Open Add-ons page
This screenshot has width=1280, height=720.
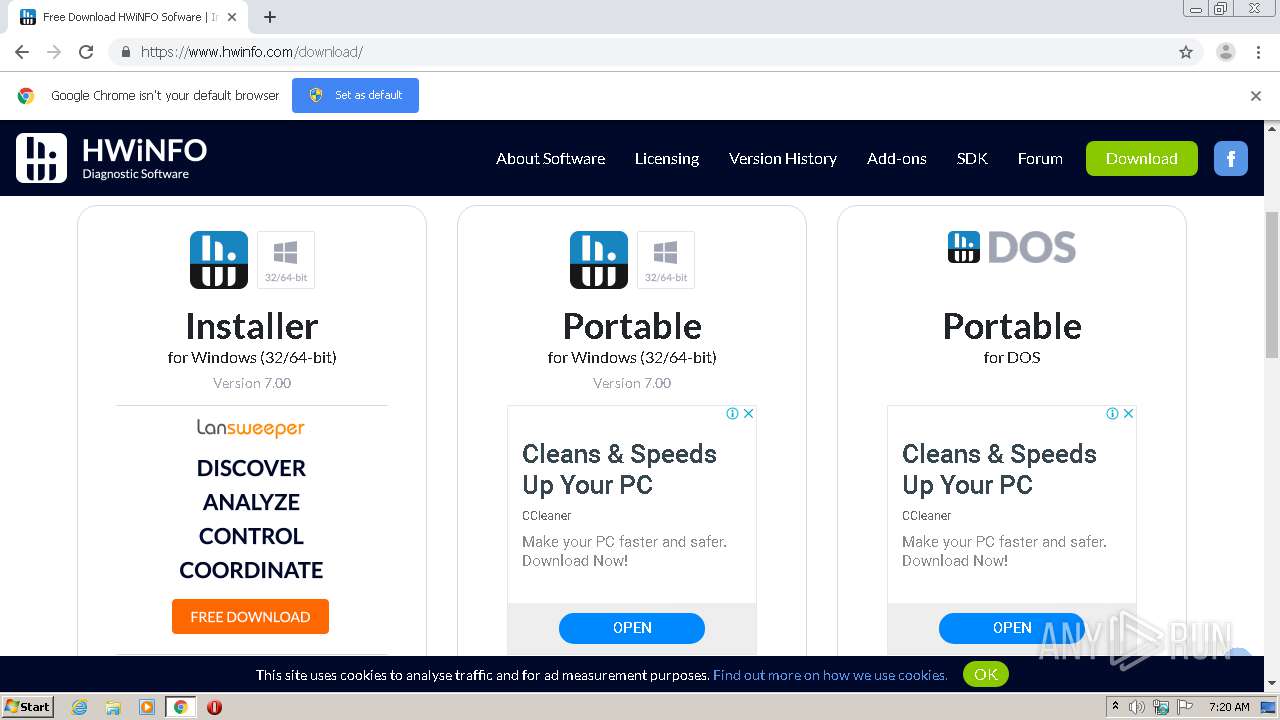point(897,158)
